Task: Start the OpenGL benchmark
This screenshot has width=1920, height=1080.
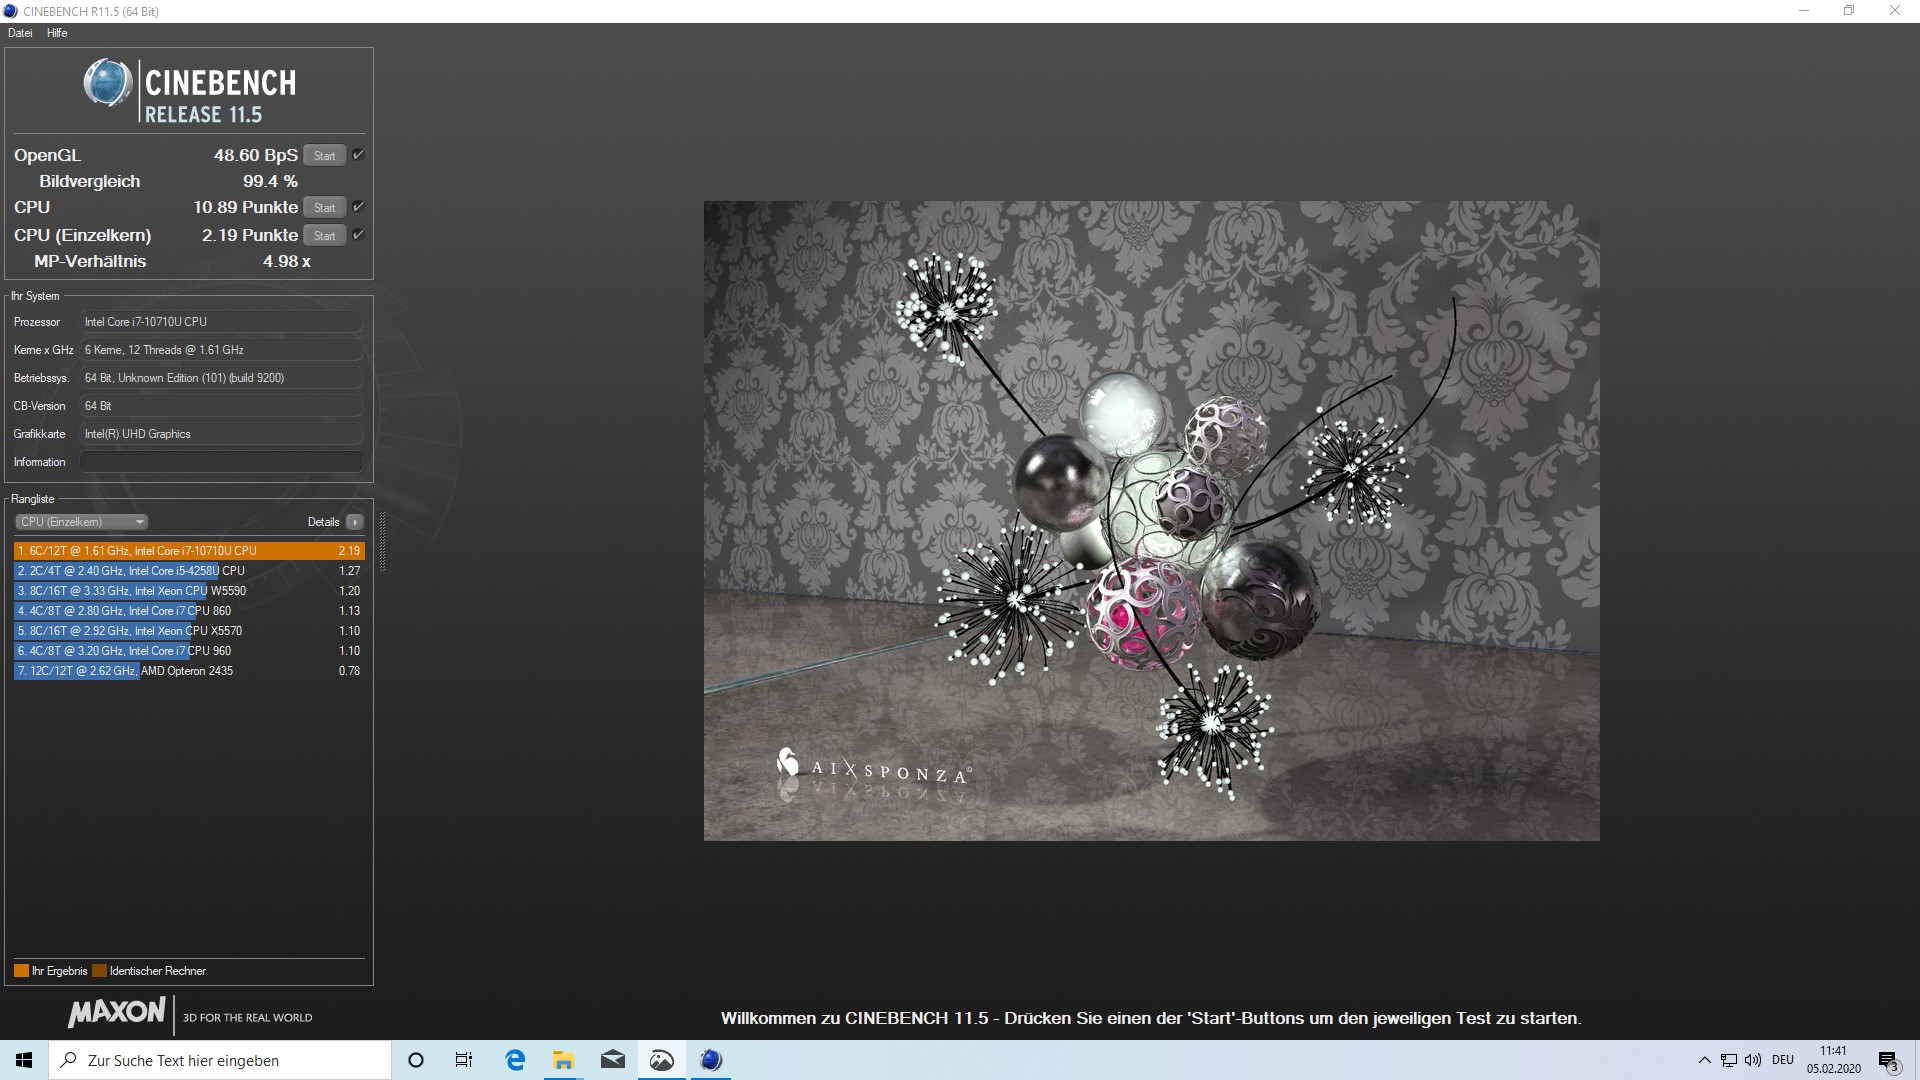Action: 324,156
